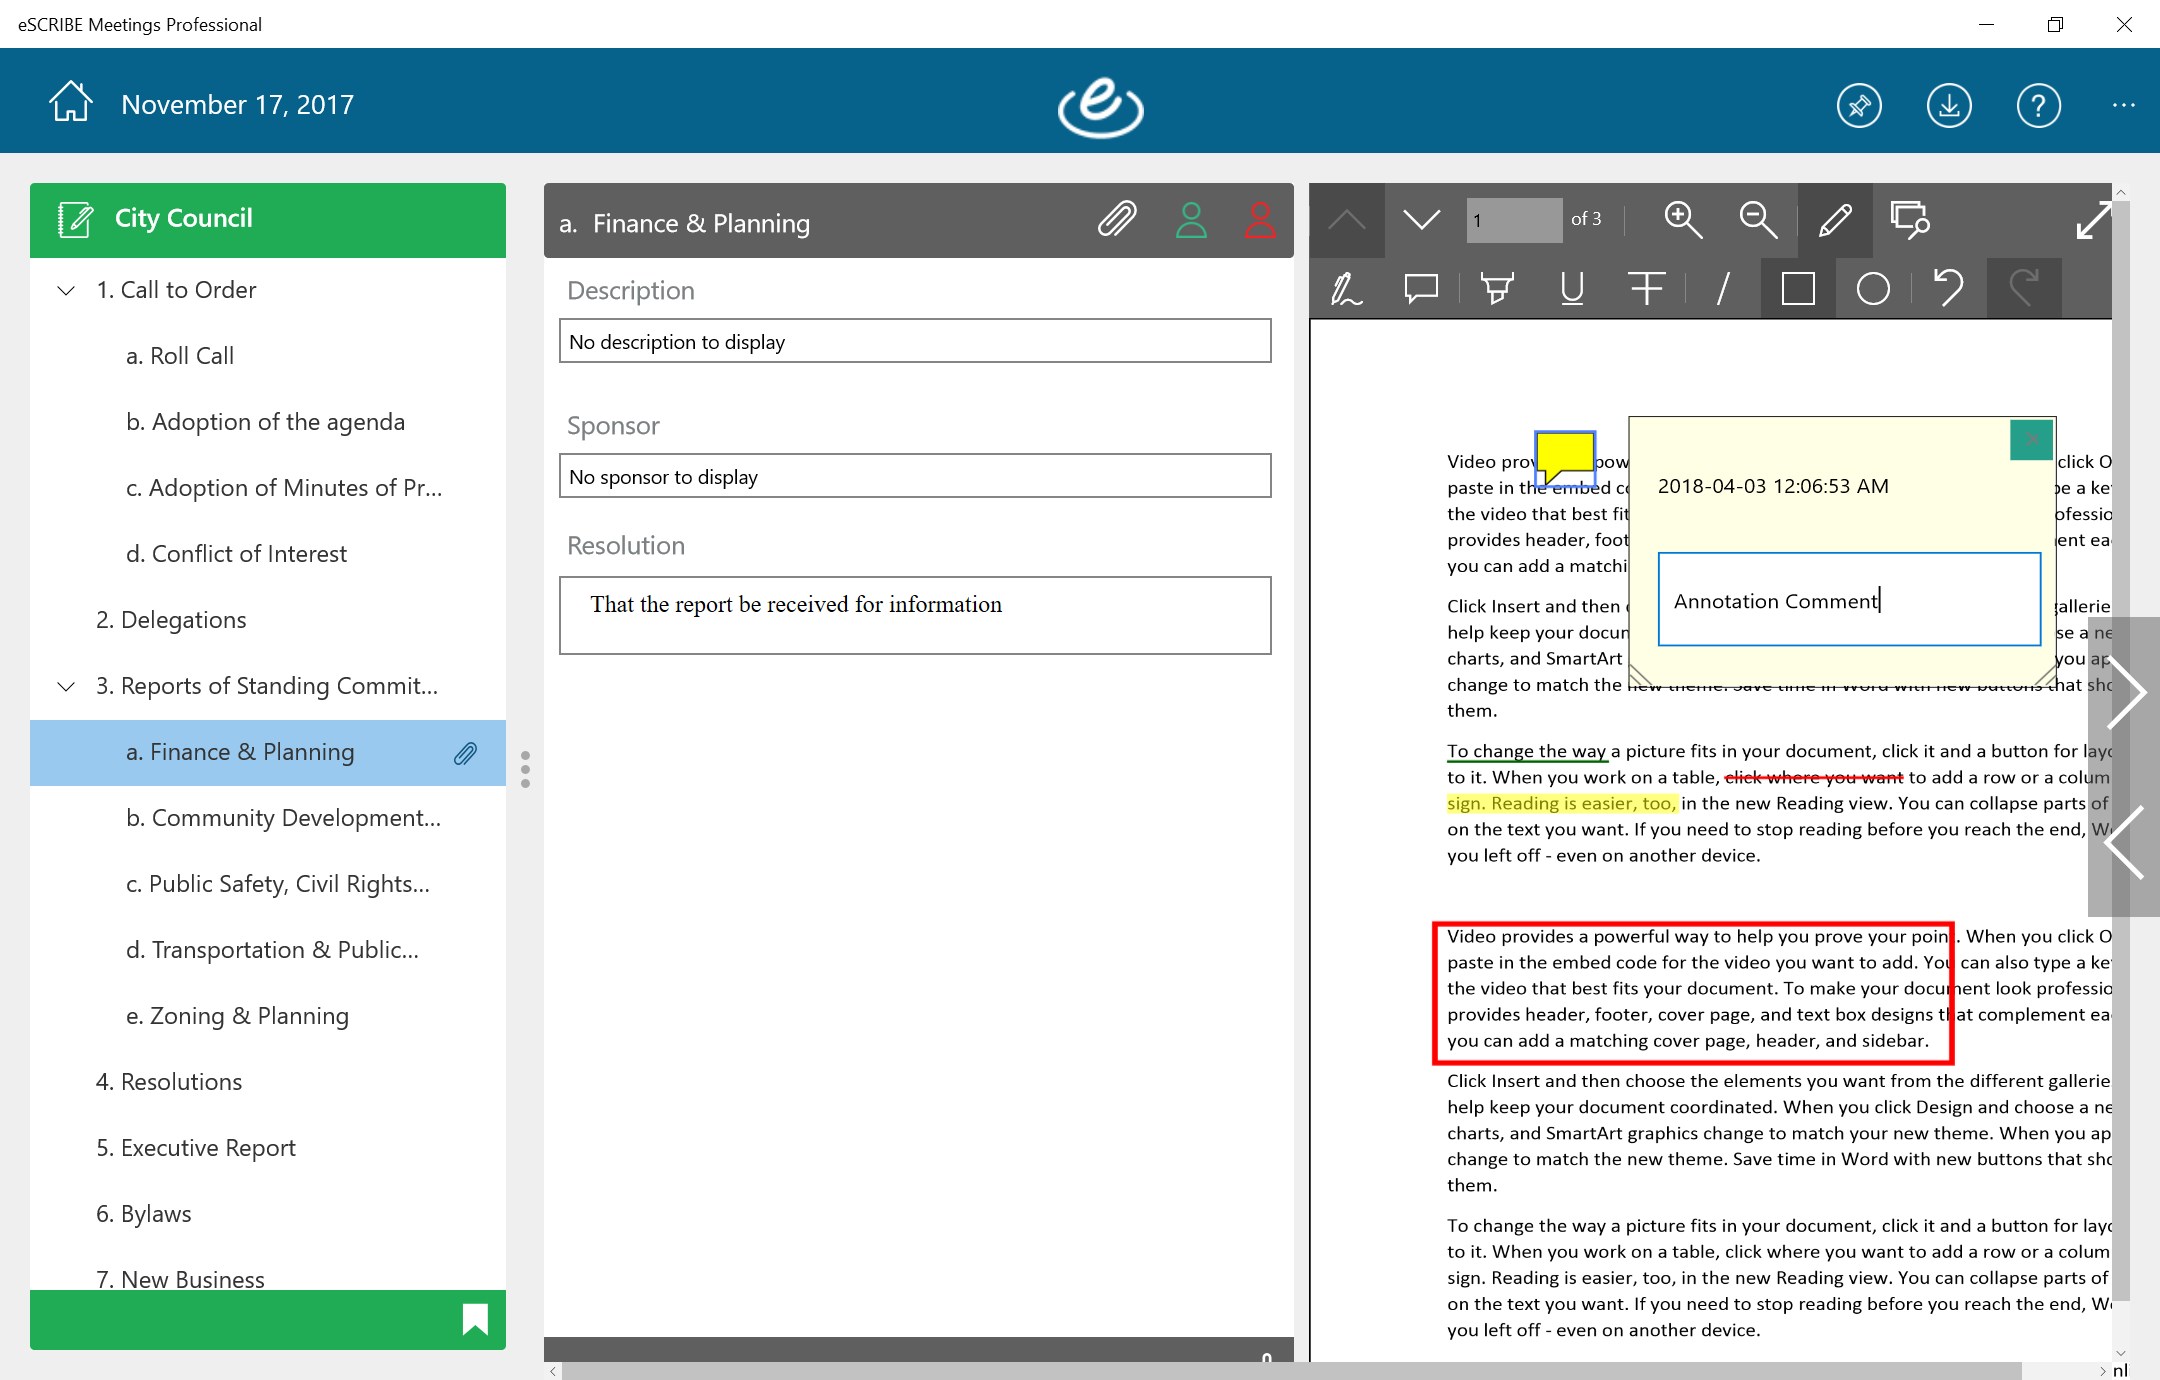Select the circle shape annotation tool
Viewport: 2160px width, 1380px height.
(1873, 289)
